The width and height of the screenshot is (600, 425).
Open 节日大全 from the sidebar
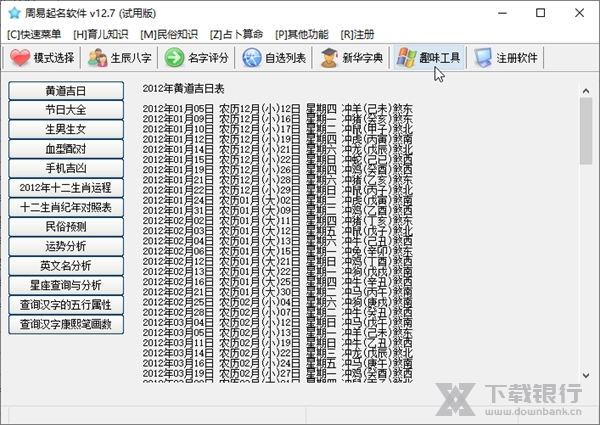click(x=66, y=110)
